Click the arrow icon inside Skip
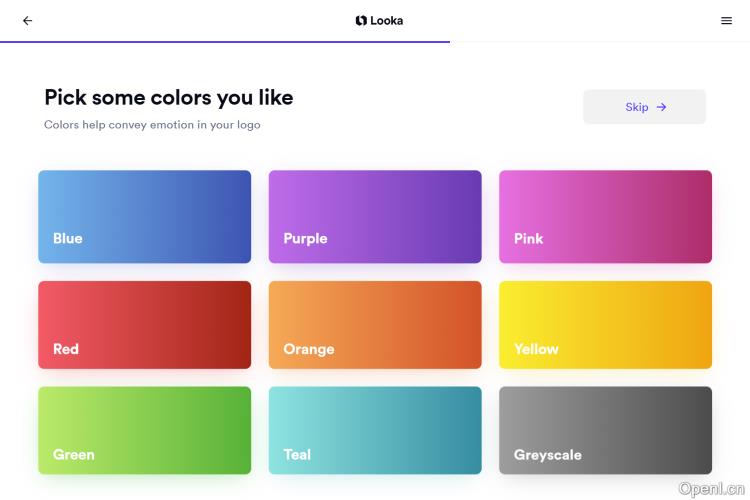The image size is (750, 500). [x=662, y=107]
